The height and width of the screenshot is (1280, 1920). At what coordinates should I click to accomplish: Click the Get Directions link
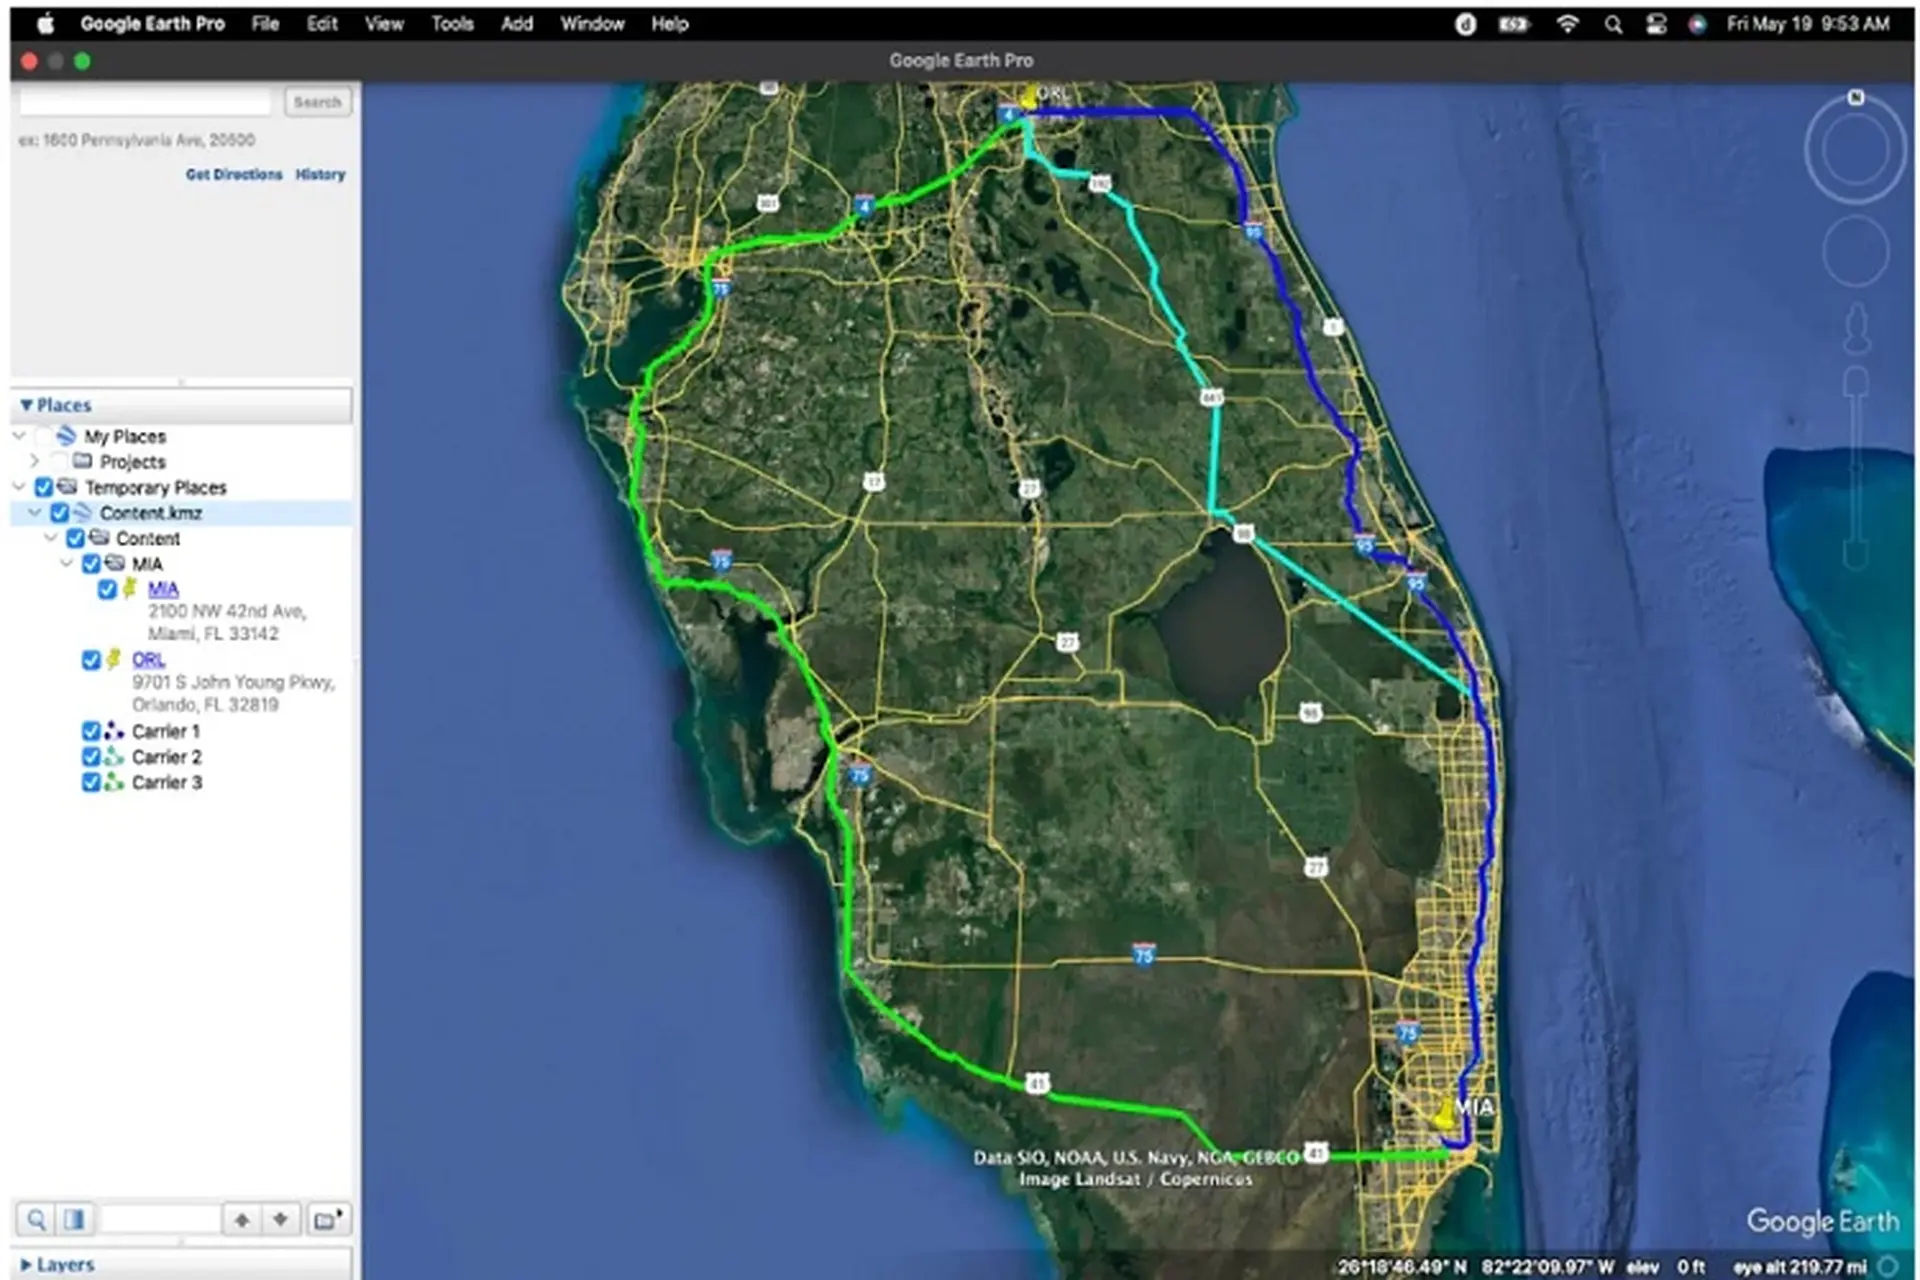point(234,174)
